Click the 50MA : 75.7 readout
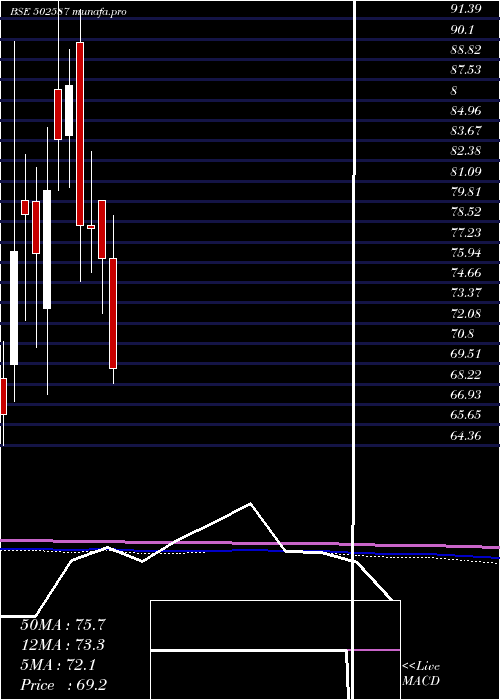 point(62,625)
